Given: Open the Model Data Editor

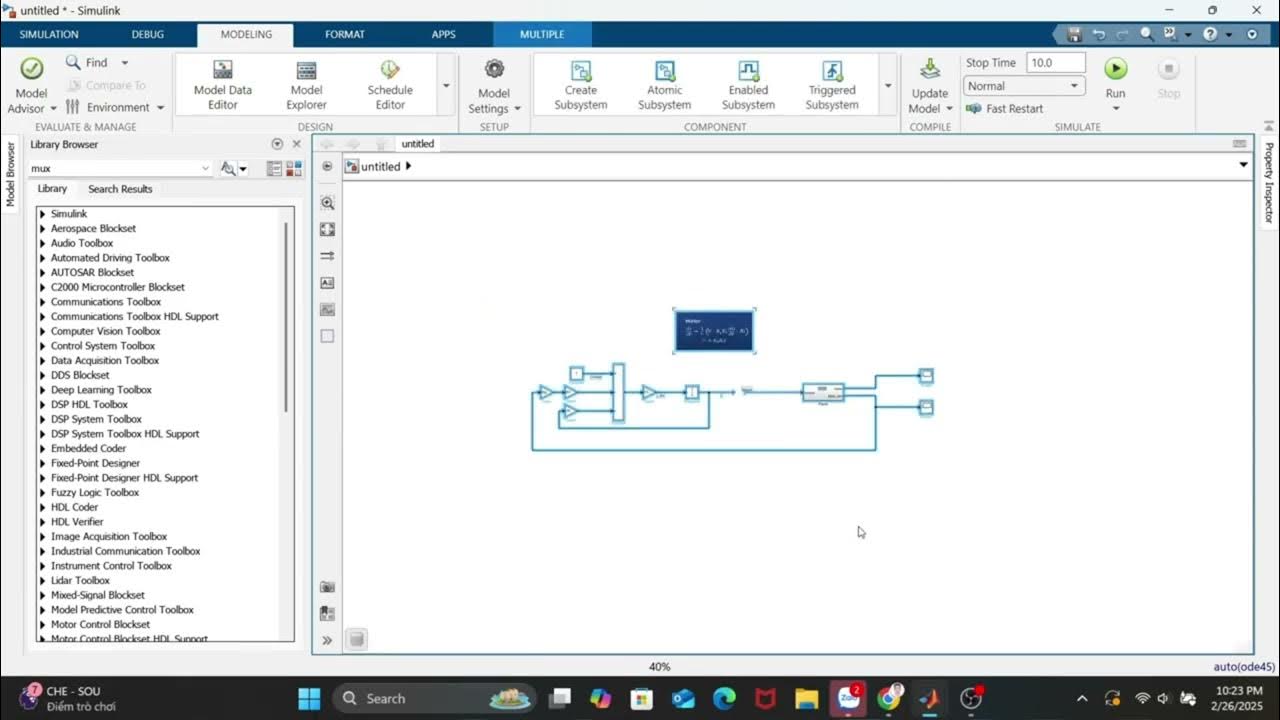Looking at the screenshot, I should pyautogui.click(x=223, y=86).
